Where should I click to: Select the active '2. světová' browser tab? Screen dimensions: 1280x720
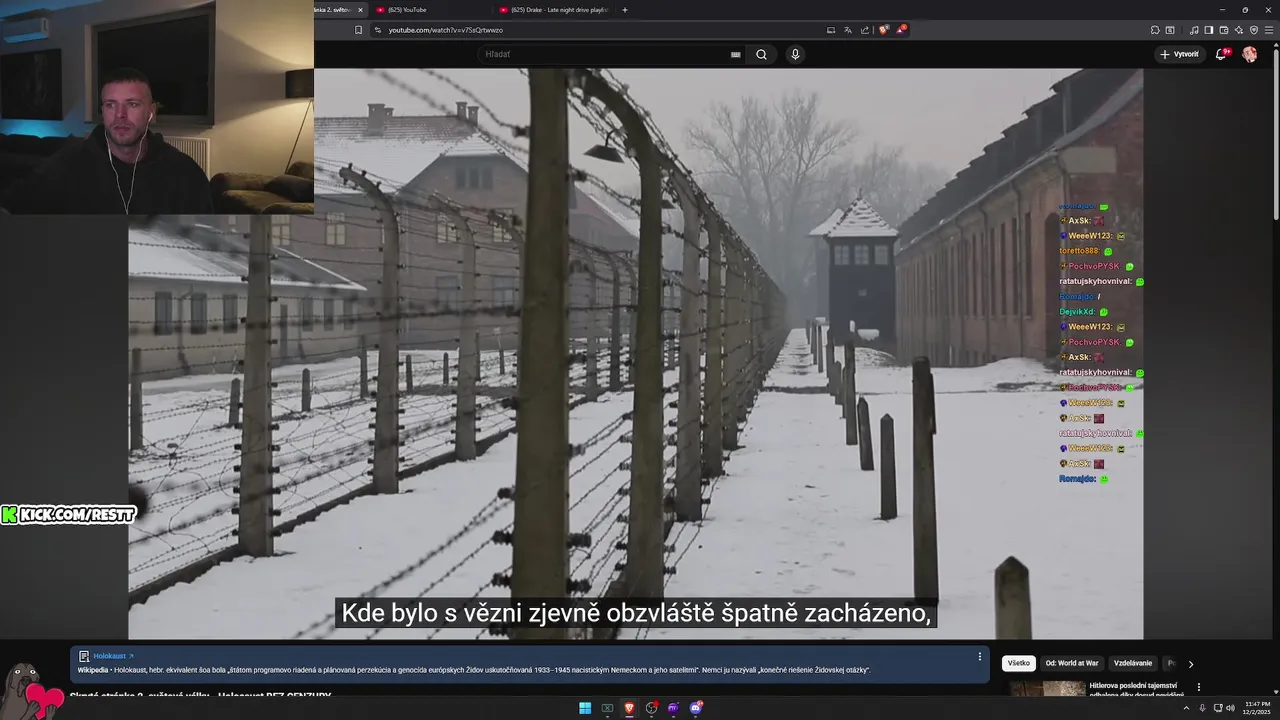click(x=333, y=10)
